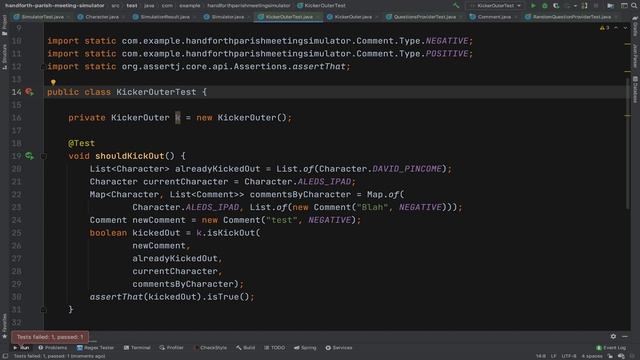Collapse shouldKickOut method with fold marker
Viewport: 640px width, 360px height.
pos(44,156)
